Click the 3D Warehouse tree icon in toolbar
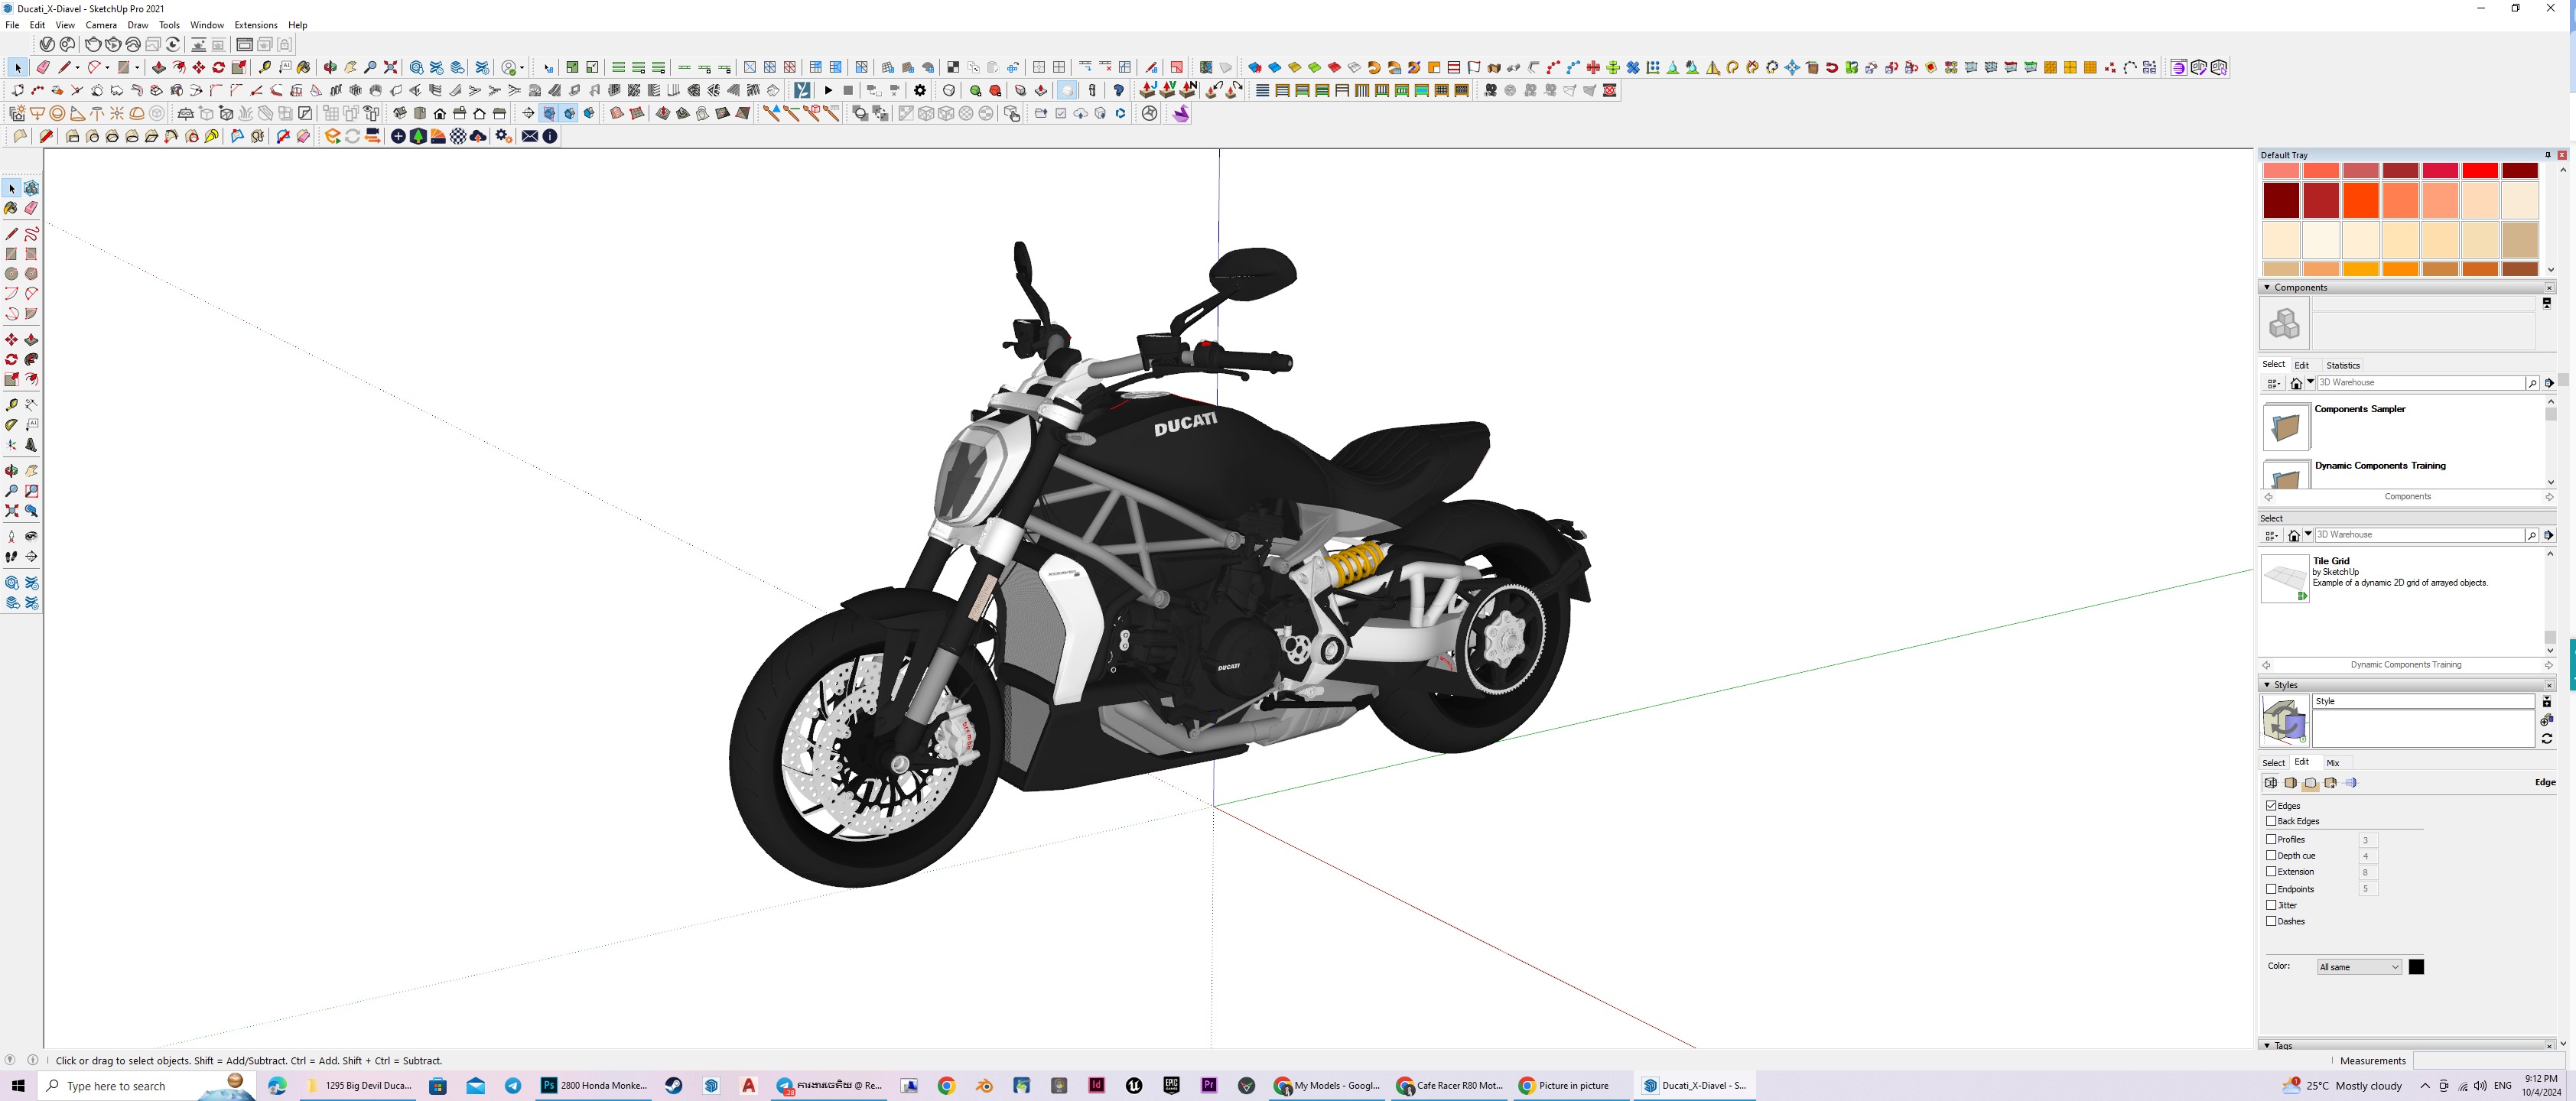Image resolution: width=2576 pixels, height=1101 pixels. 418,136
